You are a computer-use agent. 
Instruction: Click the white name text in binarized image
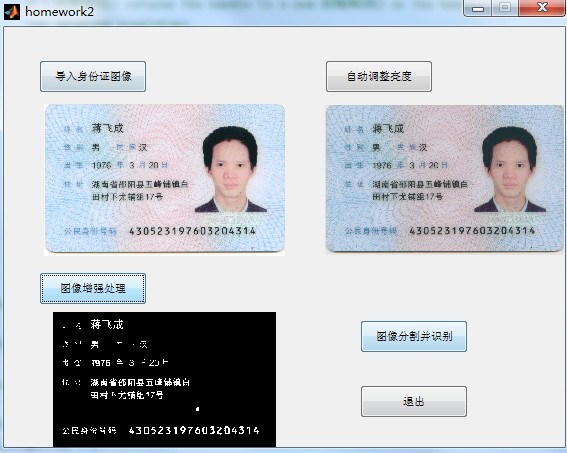107,324
